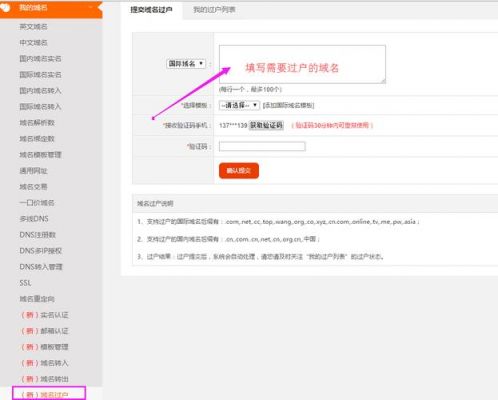Open 国内域名转入 in the sidebar
Viewport: 498px width, 400px height.
click(x=40, y=91)
